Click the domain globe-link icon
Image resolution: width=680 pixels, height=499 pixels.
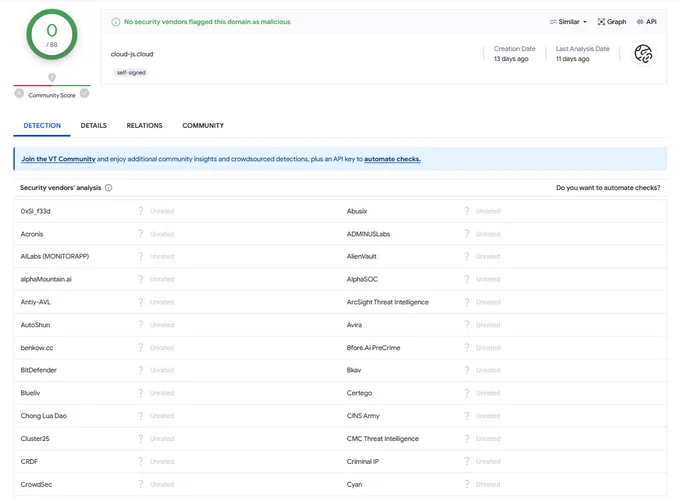click(643, 54)
